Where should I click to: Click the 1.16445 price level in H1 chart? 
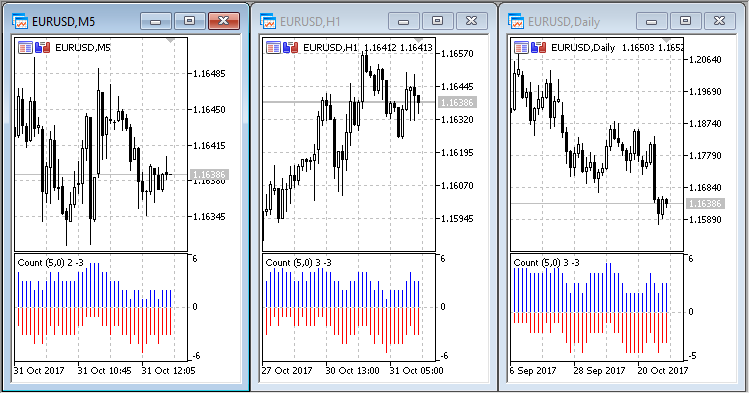(457, 87)
